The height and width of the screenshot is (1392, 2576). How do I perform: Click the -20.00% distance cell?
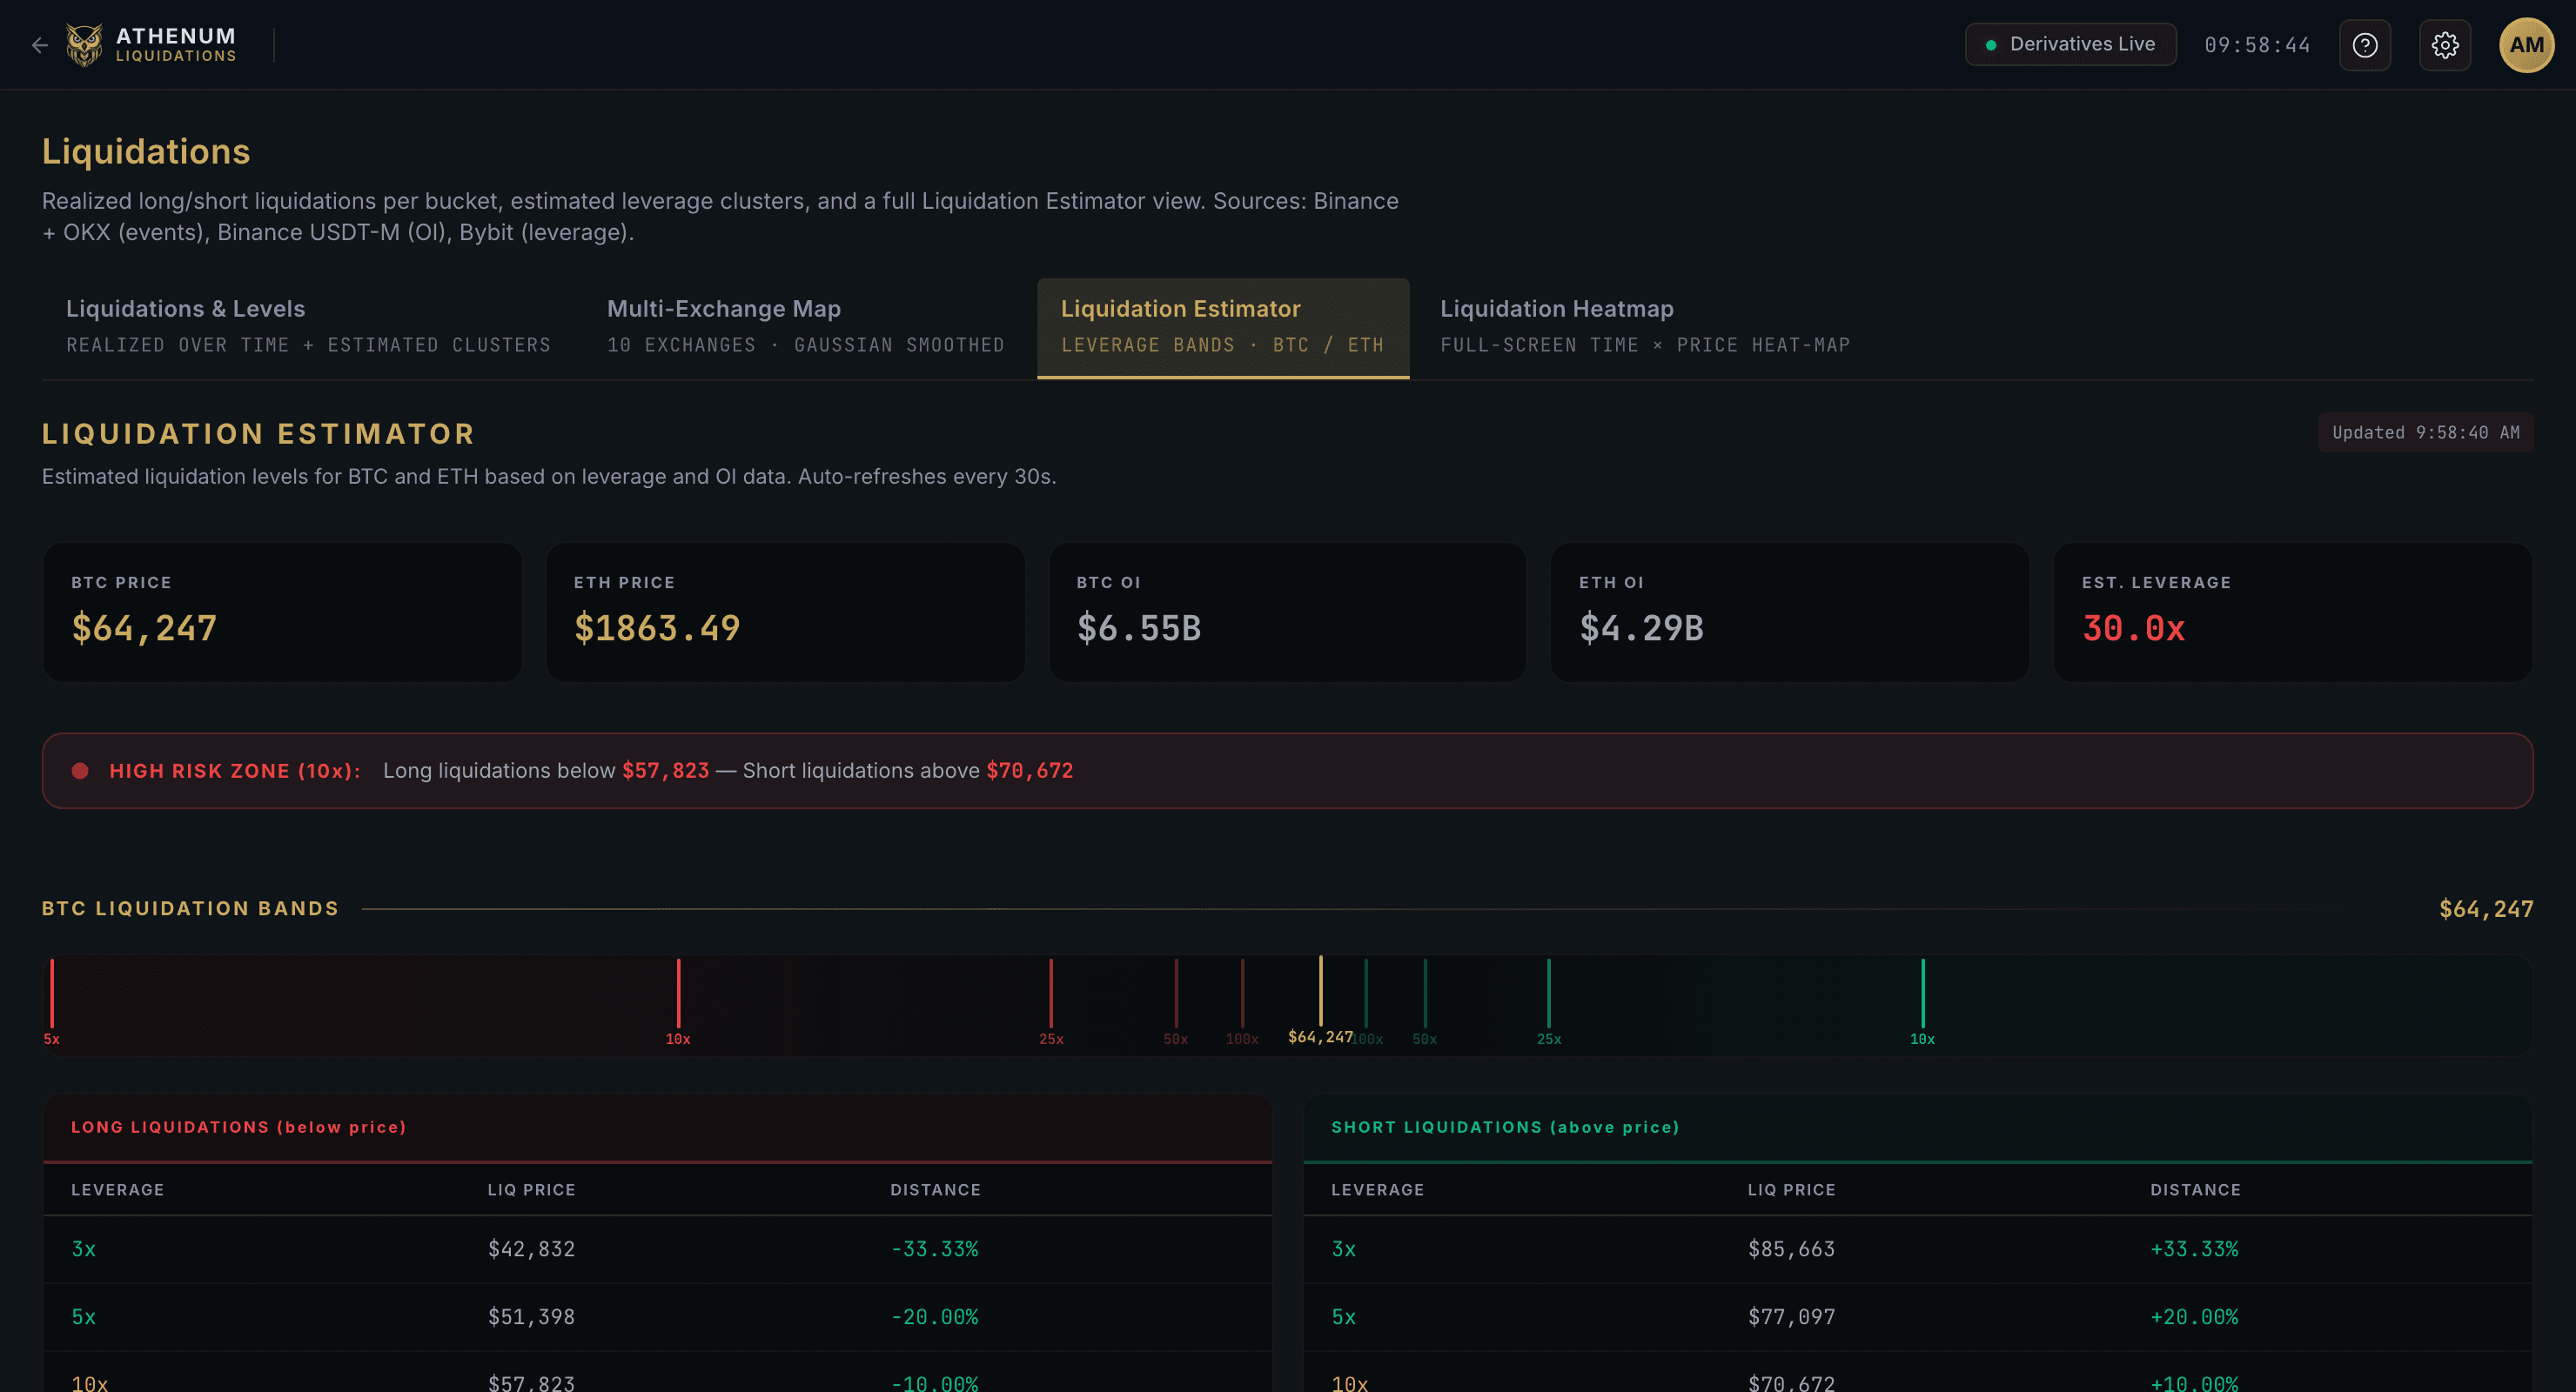click(935, 1317)
